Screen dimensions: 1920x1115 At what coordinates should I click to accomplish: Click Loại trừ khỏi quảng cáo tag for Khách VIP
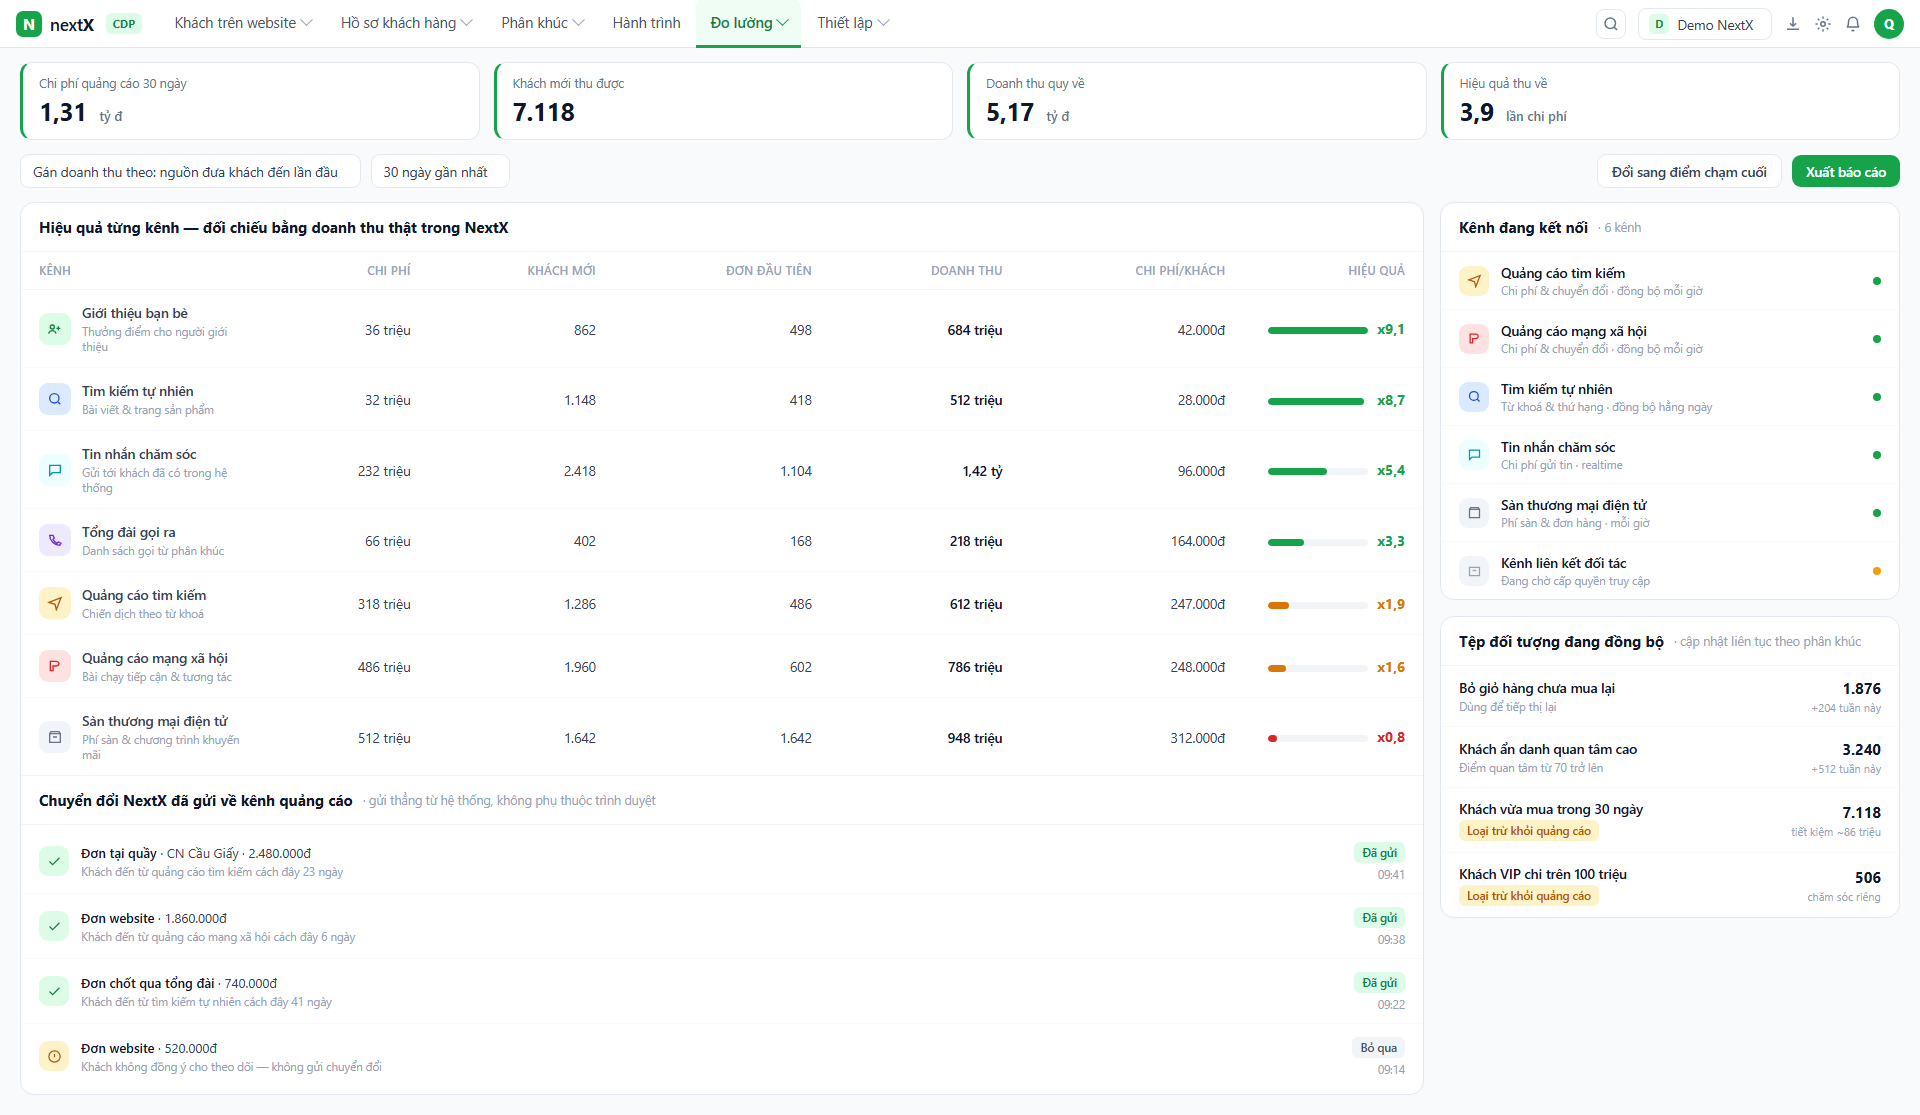point(1528,896)
